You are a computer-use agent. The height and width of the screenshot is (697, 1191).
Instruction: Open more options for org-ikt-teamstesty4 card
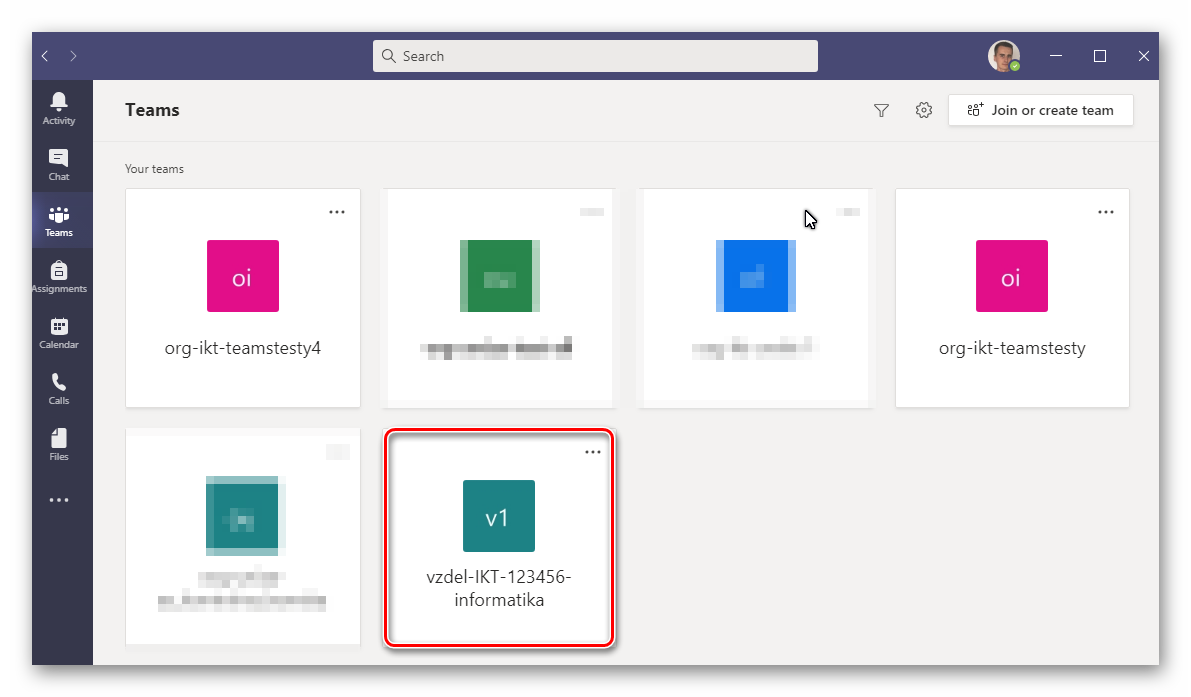tap(337, 212)
